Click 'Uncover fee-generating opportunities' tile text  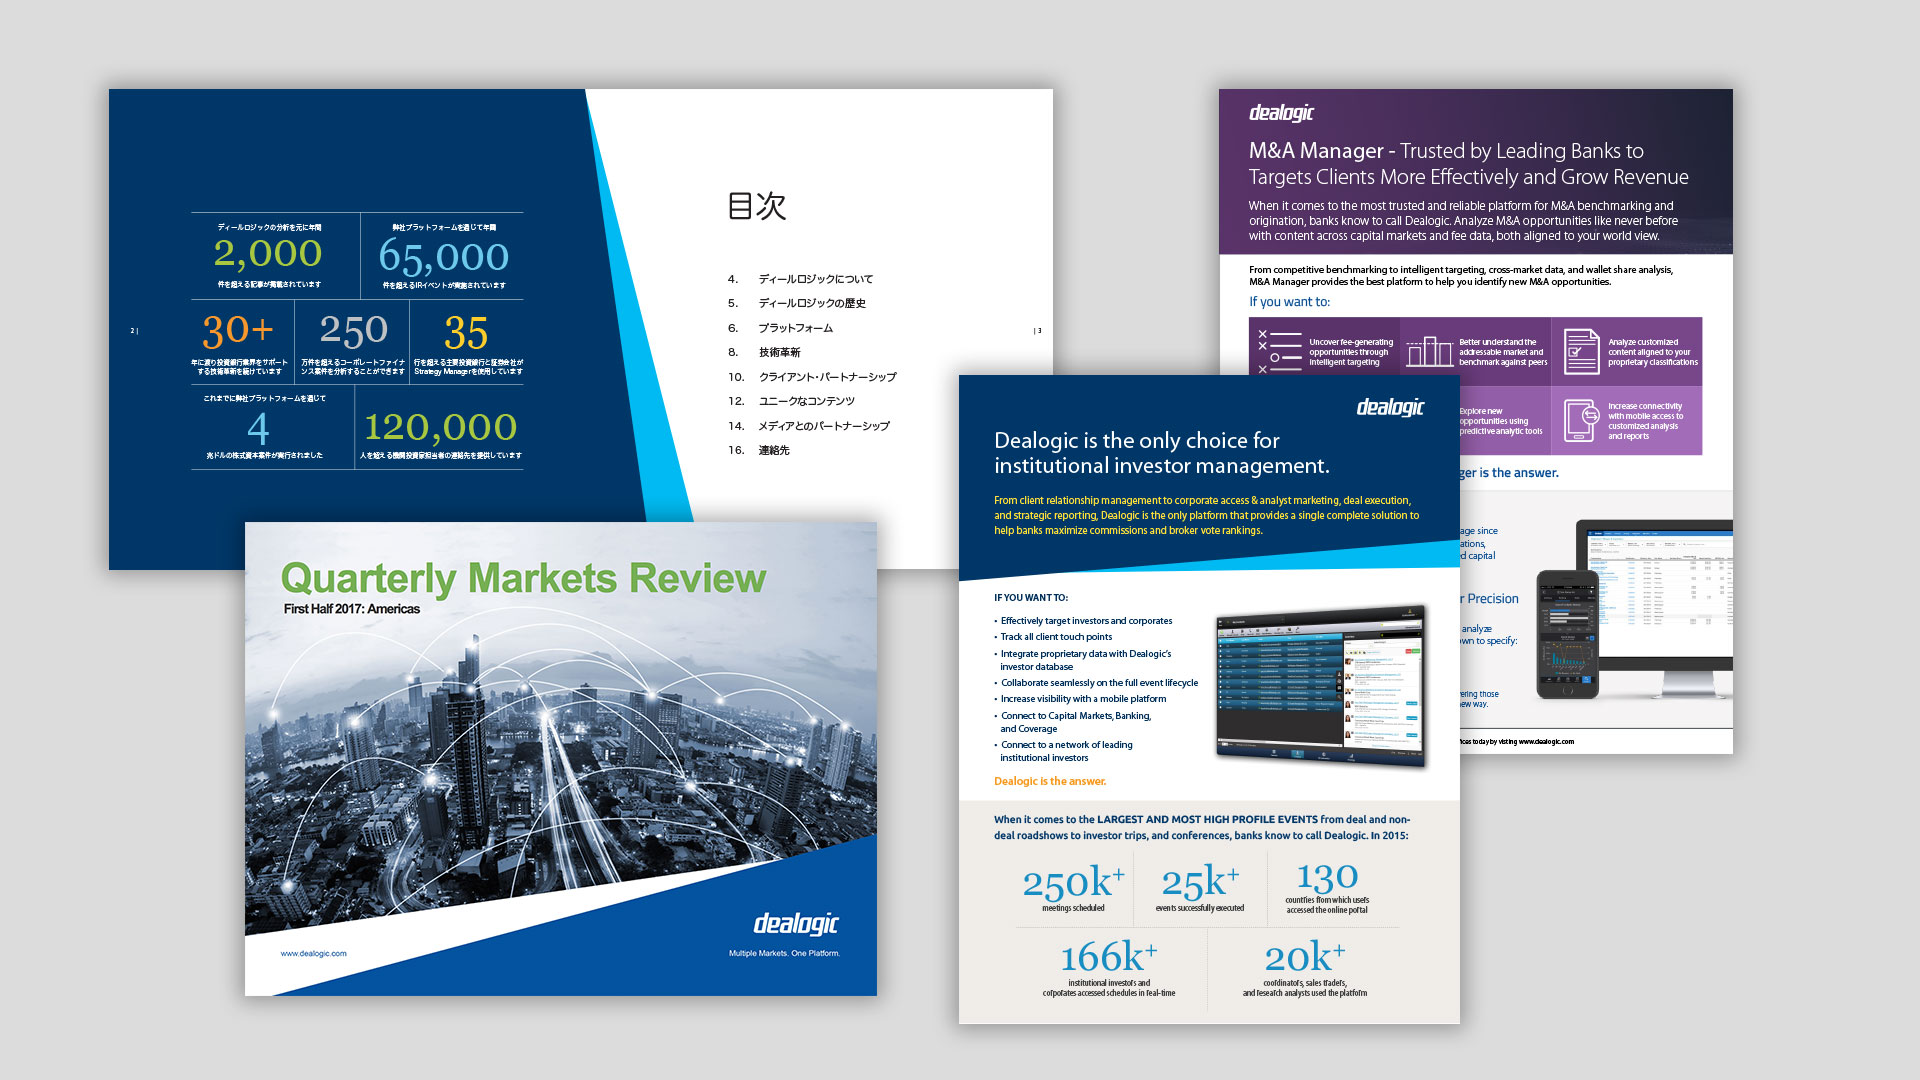(x=1351, y=352)
